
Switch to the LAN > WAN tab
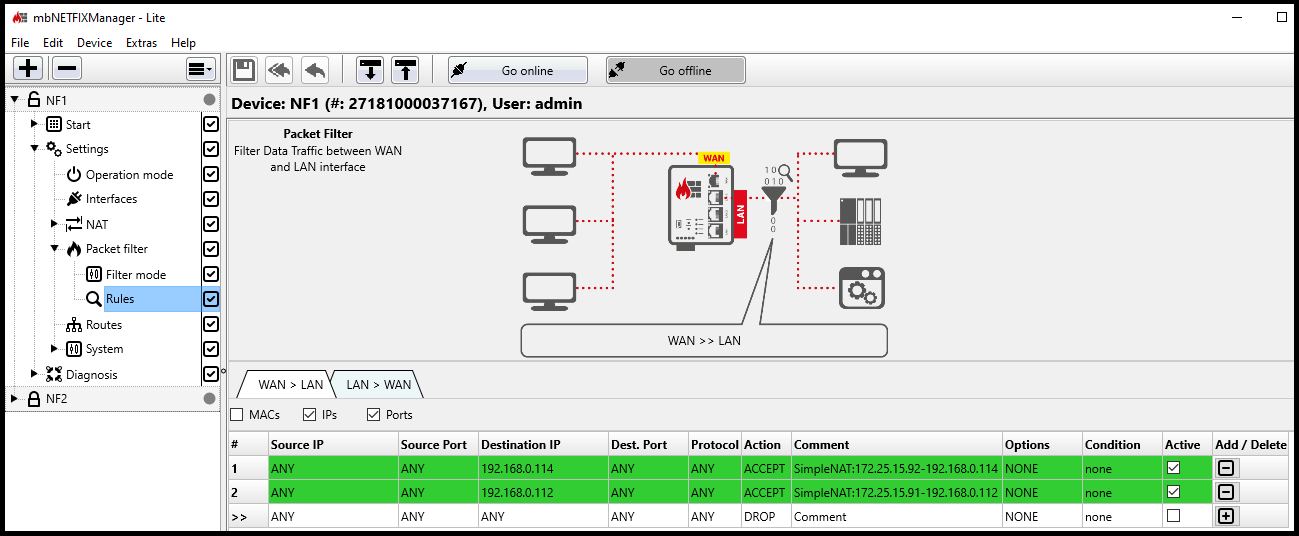click(x=378, y=384)
